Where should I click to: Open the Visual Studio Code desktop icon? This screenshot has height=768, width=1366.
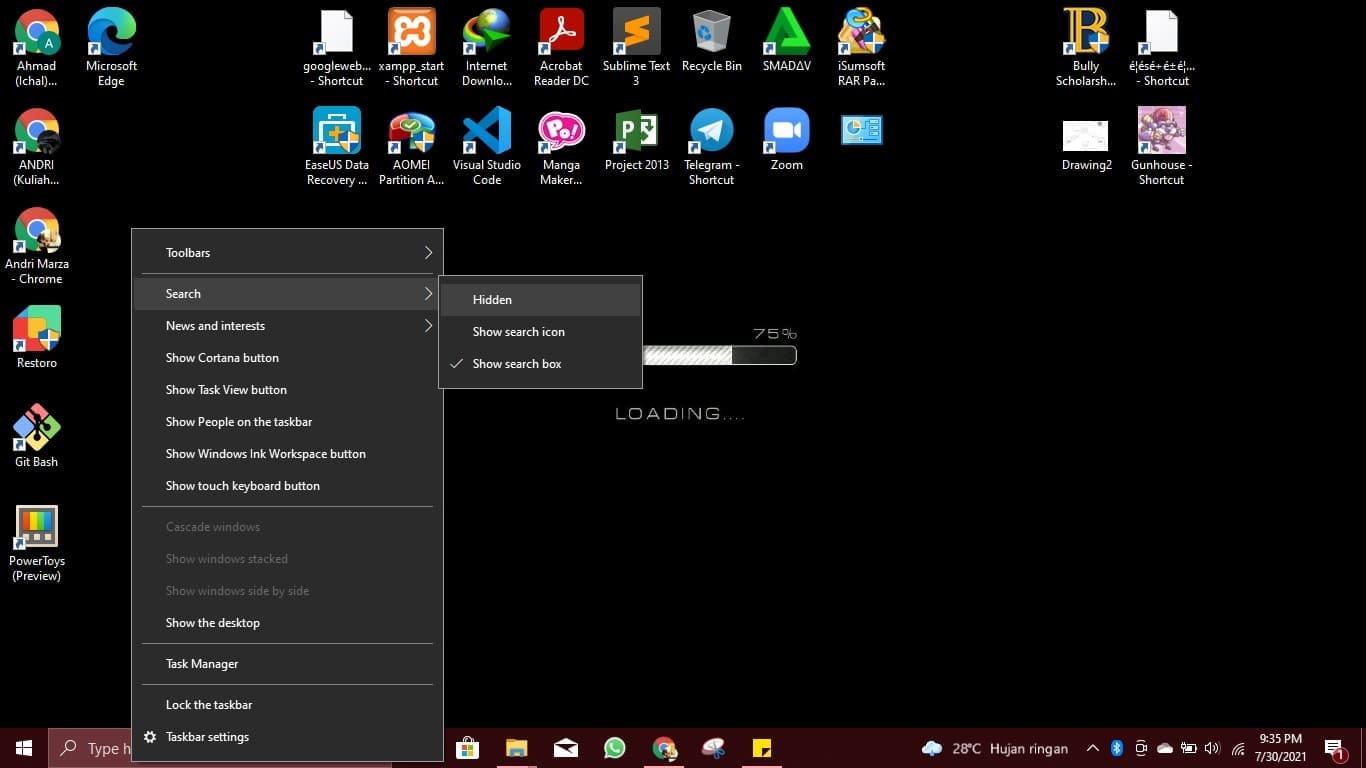(487, 132)
